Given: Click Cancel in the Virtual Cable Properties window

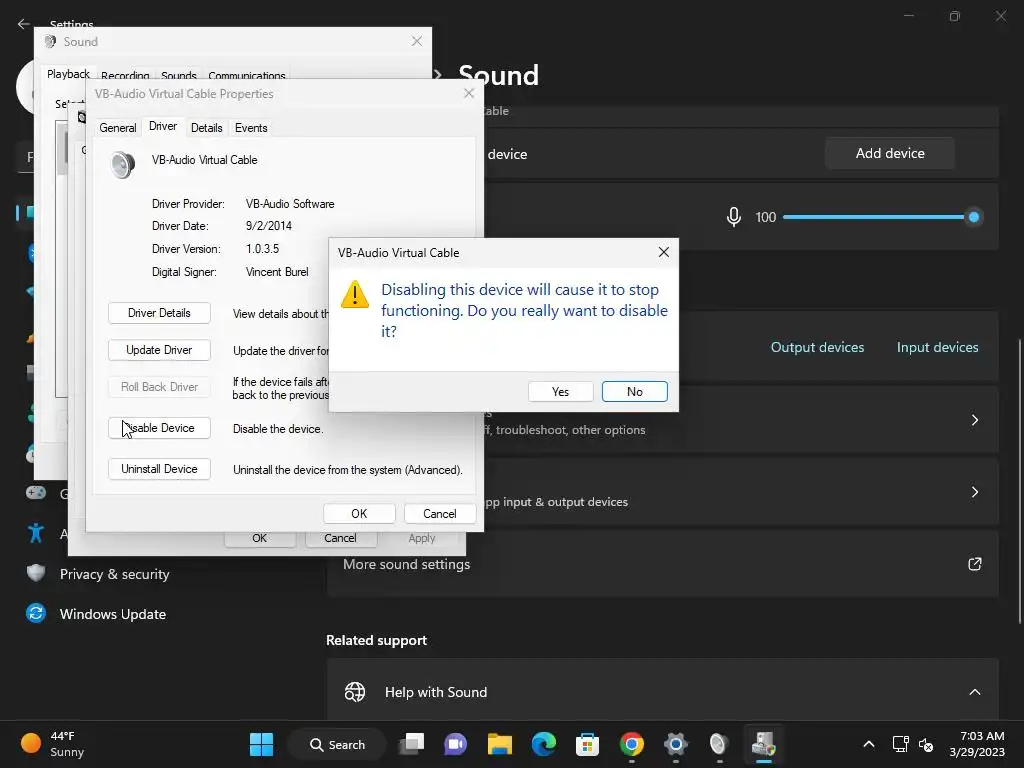Looking at the screenshot, I should (440, 513).
